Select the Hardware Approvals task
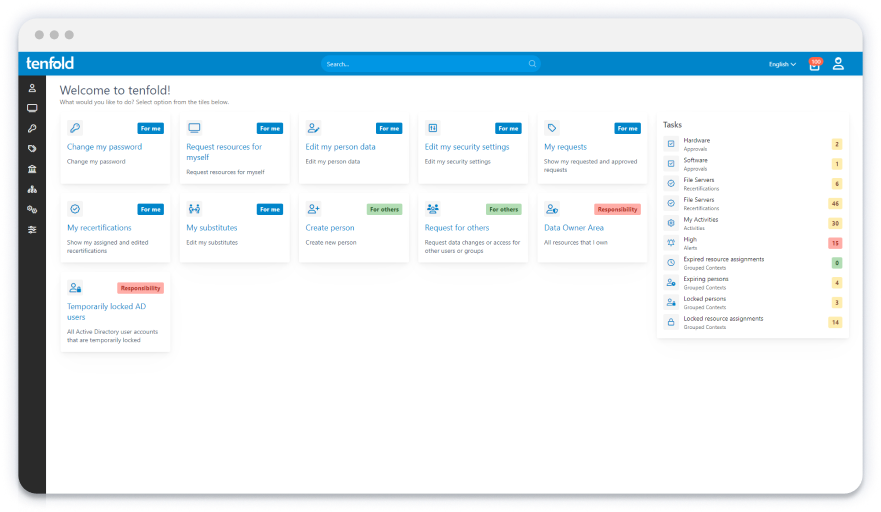 point(753,144)
